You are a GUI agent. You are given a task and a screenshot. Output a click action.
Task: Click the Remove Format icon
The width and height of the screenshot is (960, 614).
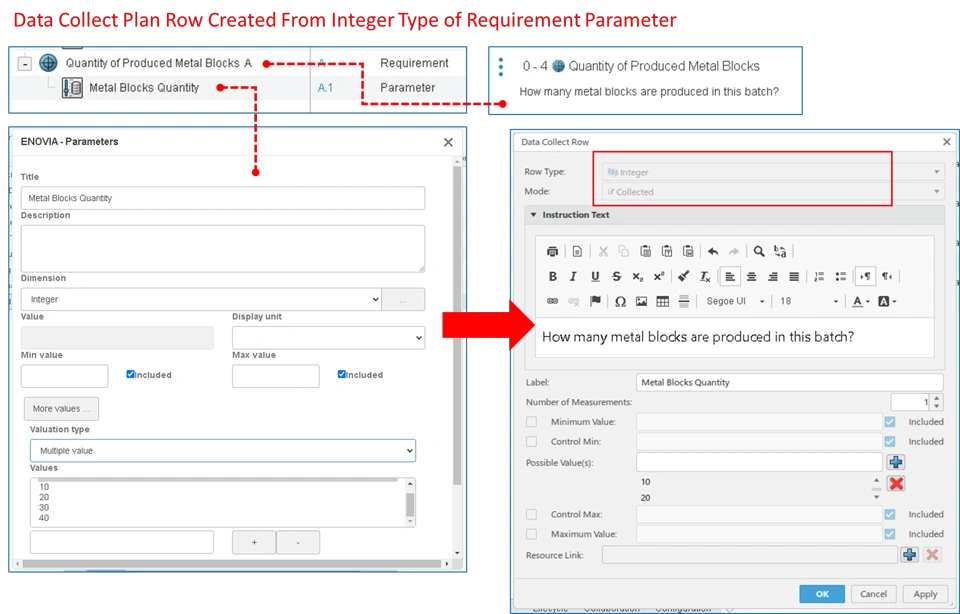pos(705,277)
